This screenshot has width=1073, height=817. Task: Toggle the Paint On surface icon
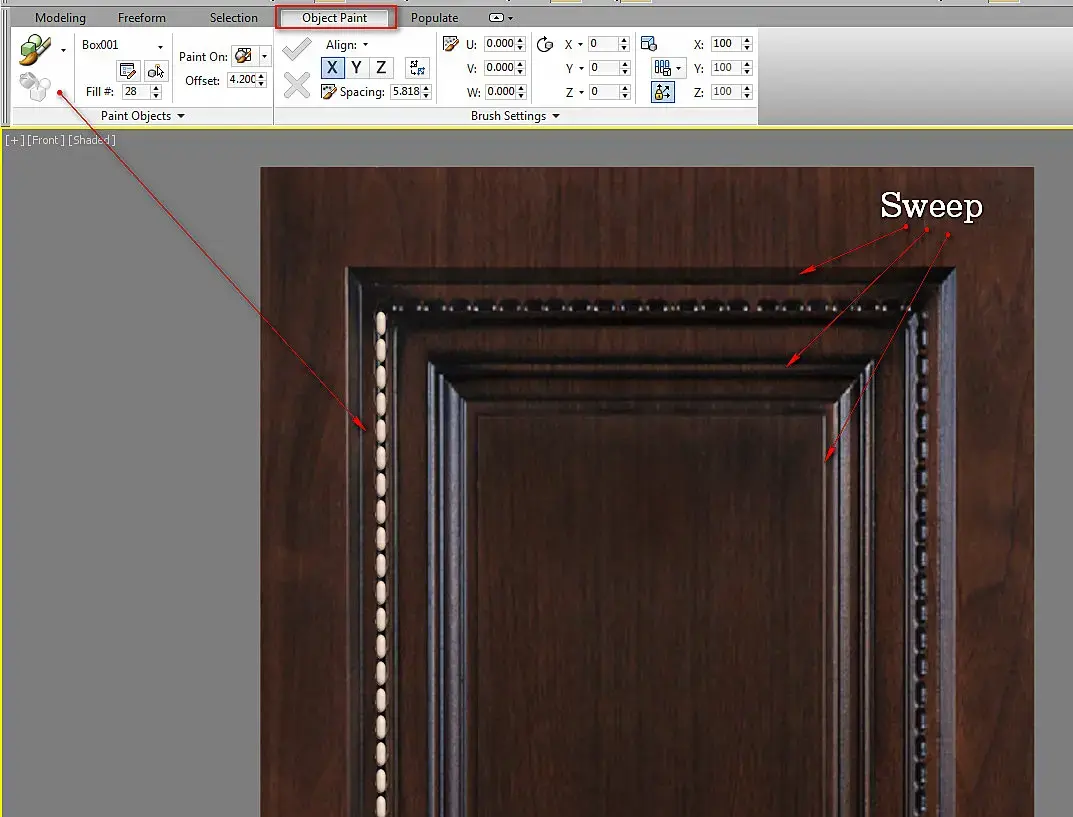pyautogui.click(x=244, y=56)
